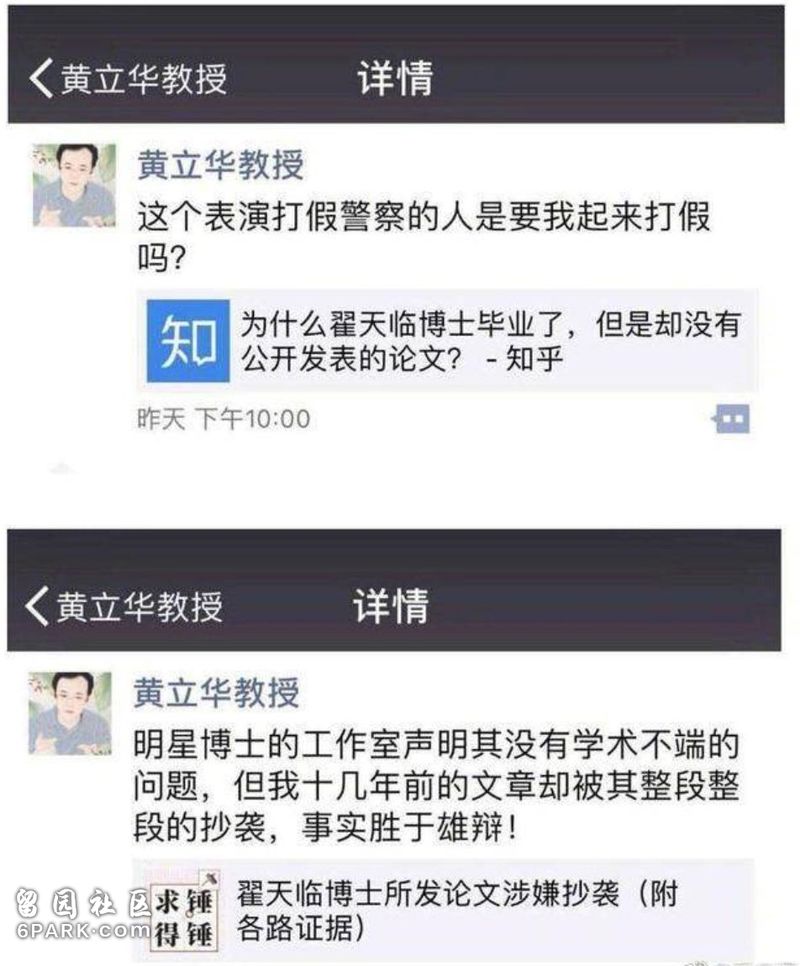Tap the back chevron in the top header
Viewport: 800px width, 966px height.
pos(41,78)
